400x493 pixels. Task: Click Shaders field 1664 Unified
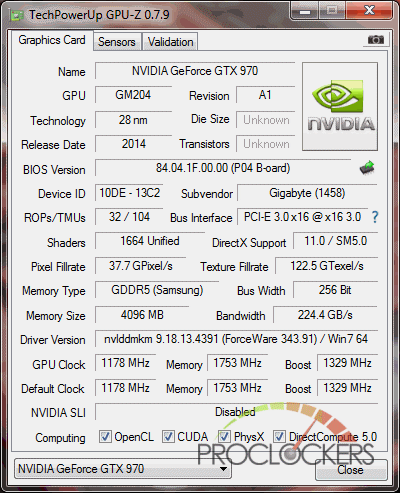click(x=150, y=241)
